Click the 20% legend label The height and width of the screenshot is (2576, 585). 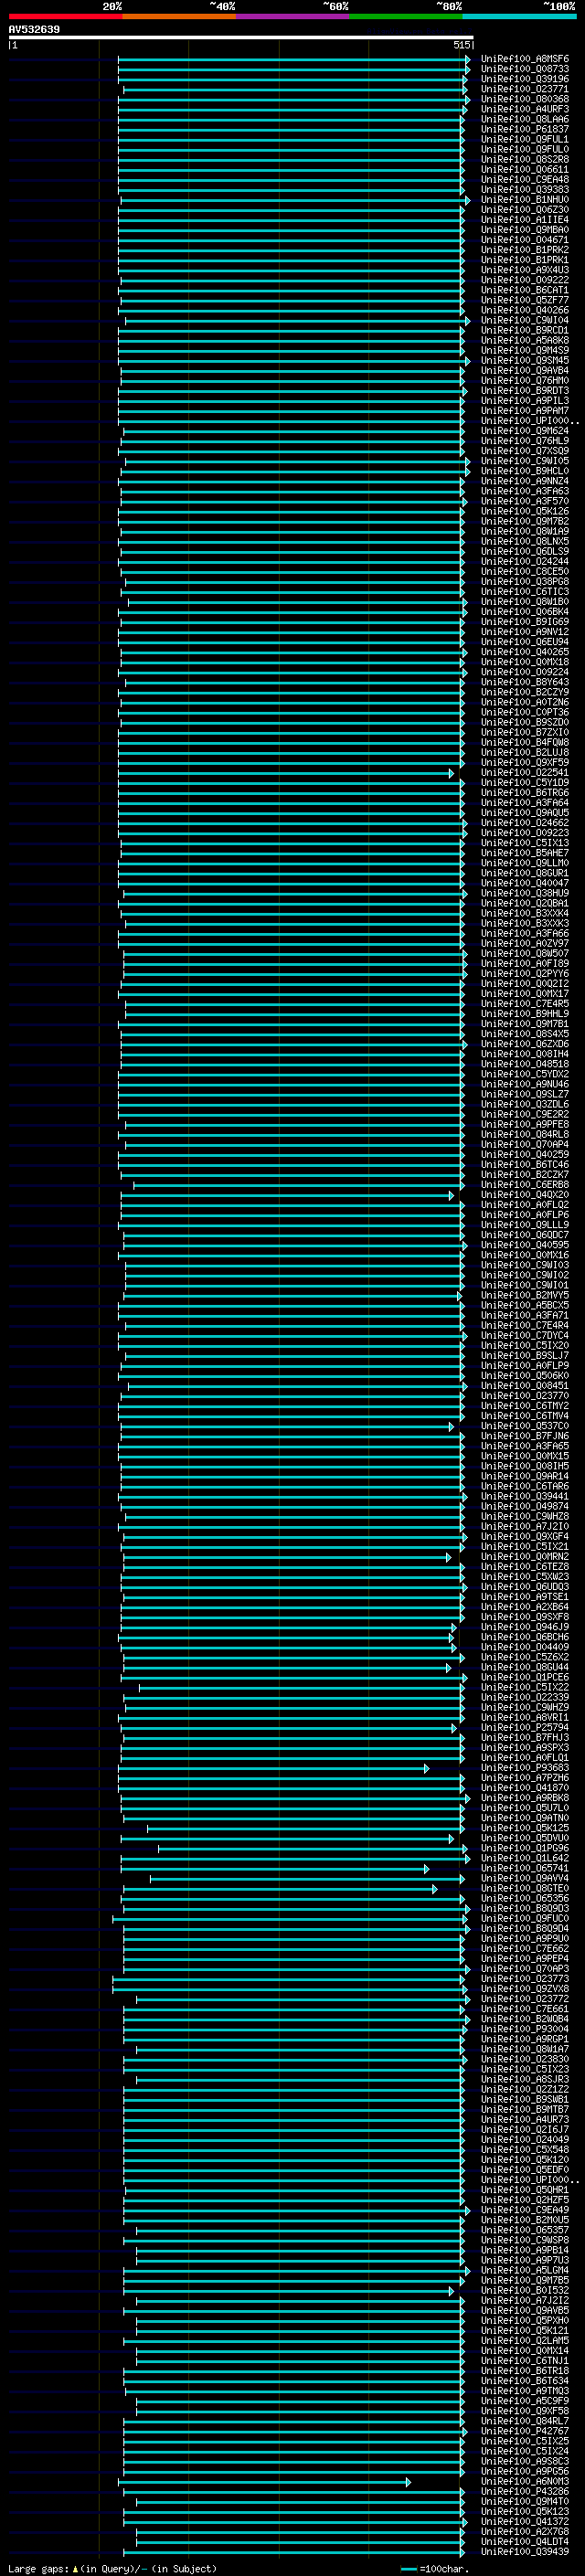pos(112,6)
